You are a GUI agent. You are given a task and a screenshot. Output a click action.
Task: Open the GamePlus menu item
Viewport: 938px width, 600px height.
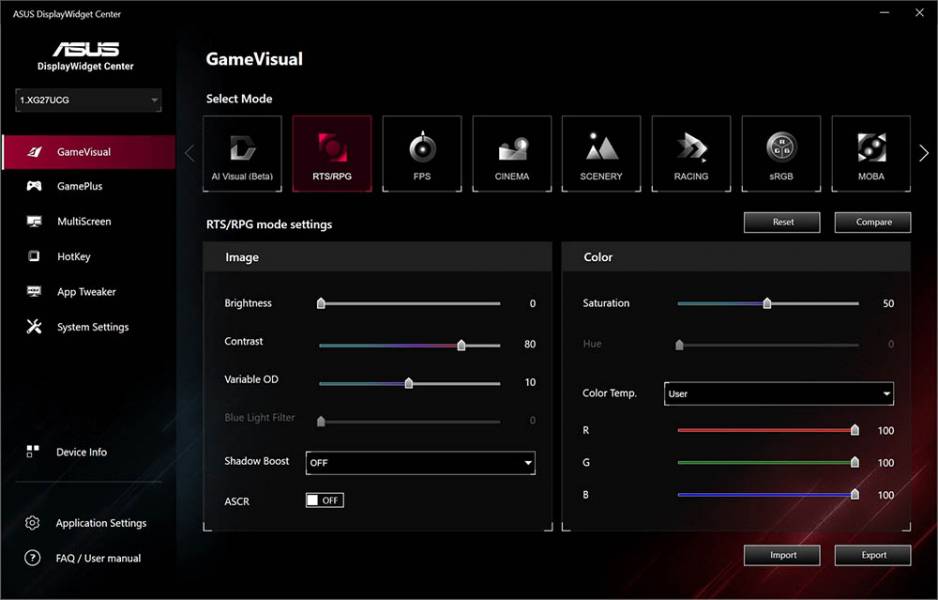click(80, 186)
